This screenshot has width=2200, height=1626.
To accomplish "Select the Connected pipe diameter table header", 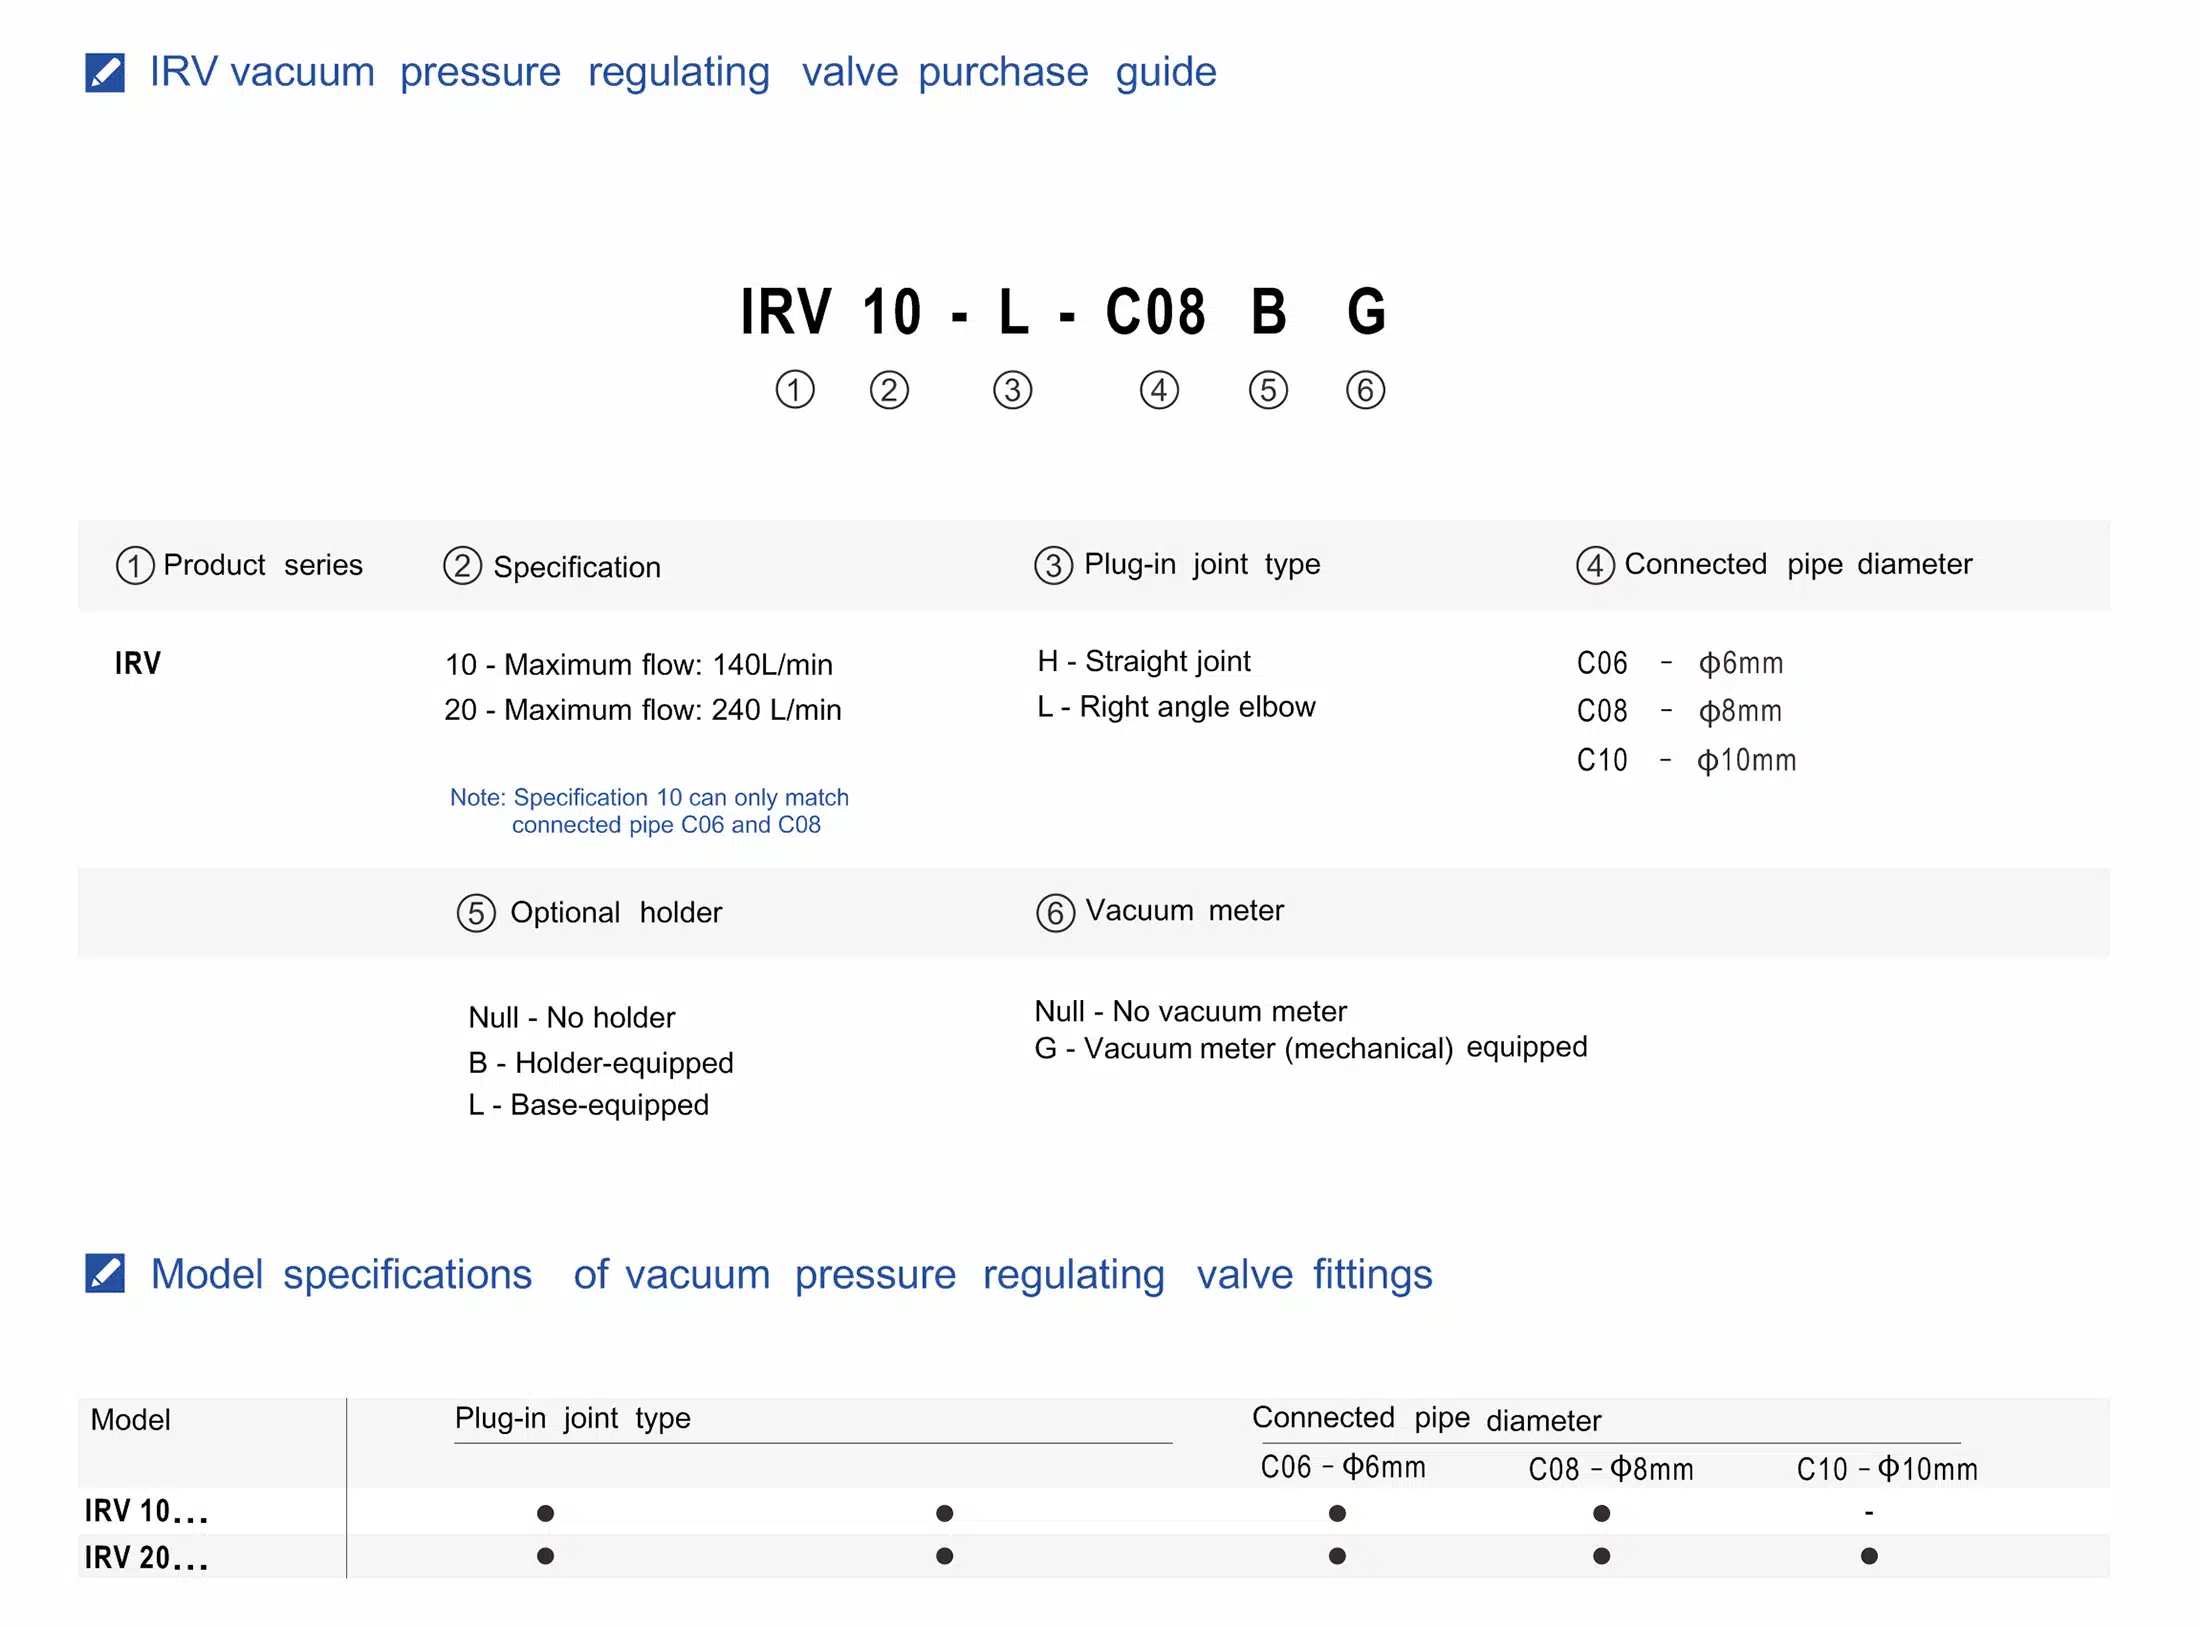I will pos(1426,1418).
